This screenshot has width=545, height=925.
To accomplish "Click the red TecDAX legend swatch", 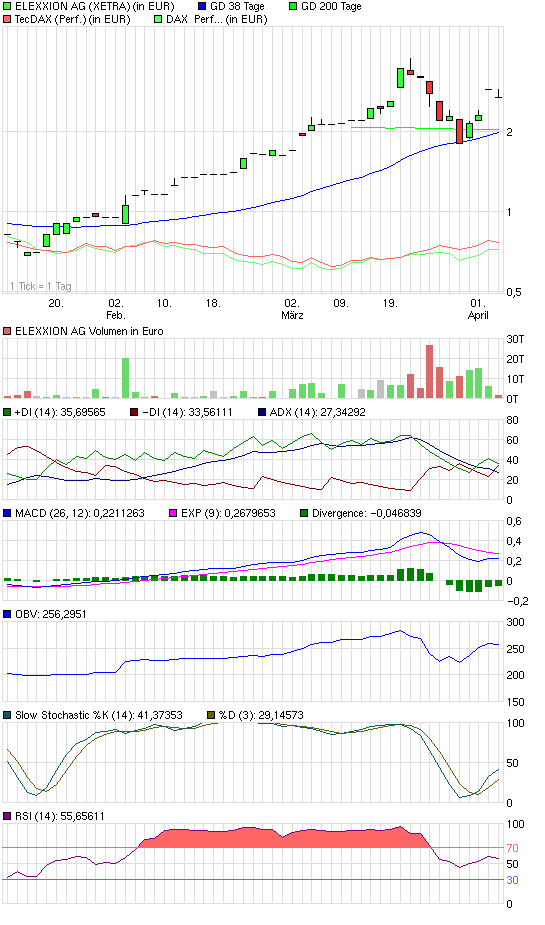I will (x=7, y=19).
